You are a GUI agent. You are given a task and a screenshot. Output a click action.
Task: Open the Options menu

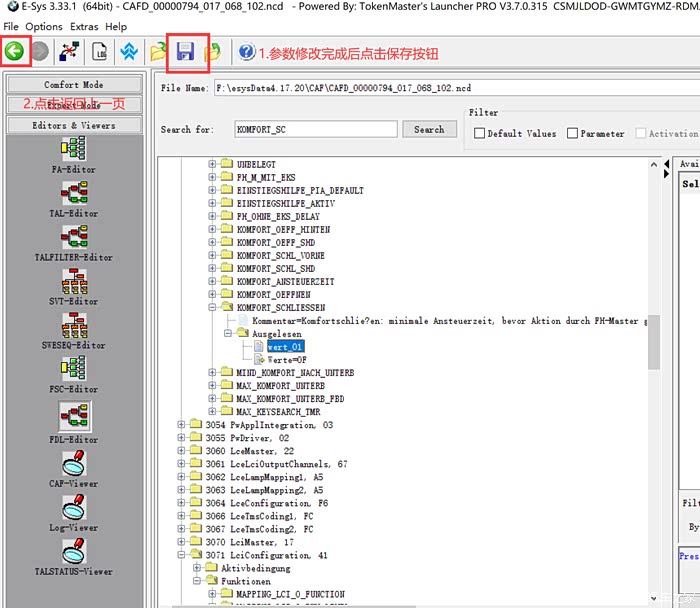[x=44, y=26]
